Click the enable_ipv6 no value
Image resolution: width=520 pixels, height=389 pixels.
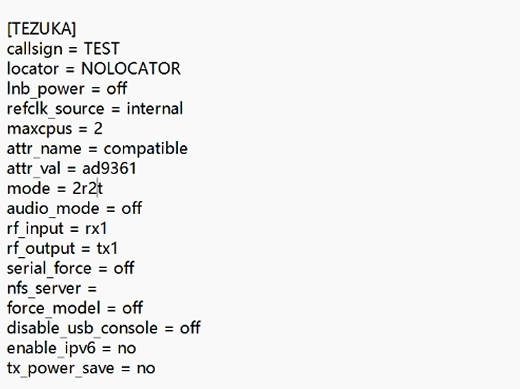[127, 349]
